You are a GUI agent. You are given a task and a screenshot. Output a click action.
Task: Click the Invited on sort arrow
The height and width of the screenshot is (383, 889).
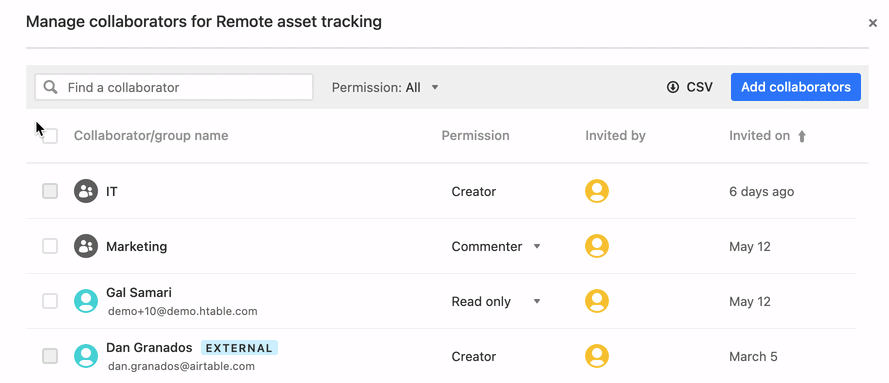[802, 136]
